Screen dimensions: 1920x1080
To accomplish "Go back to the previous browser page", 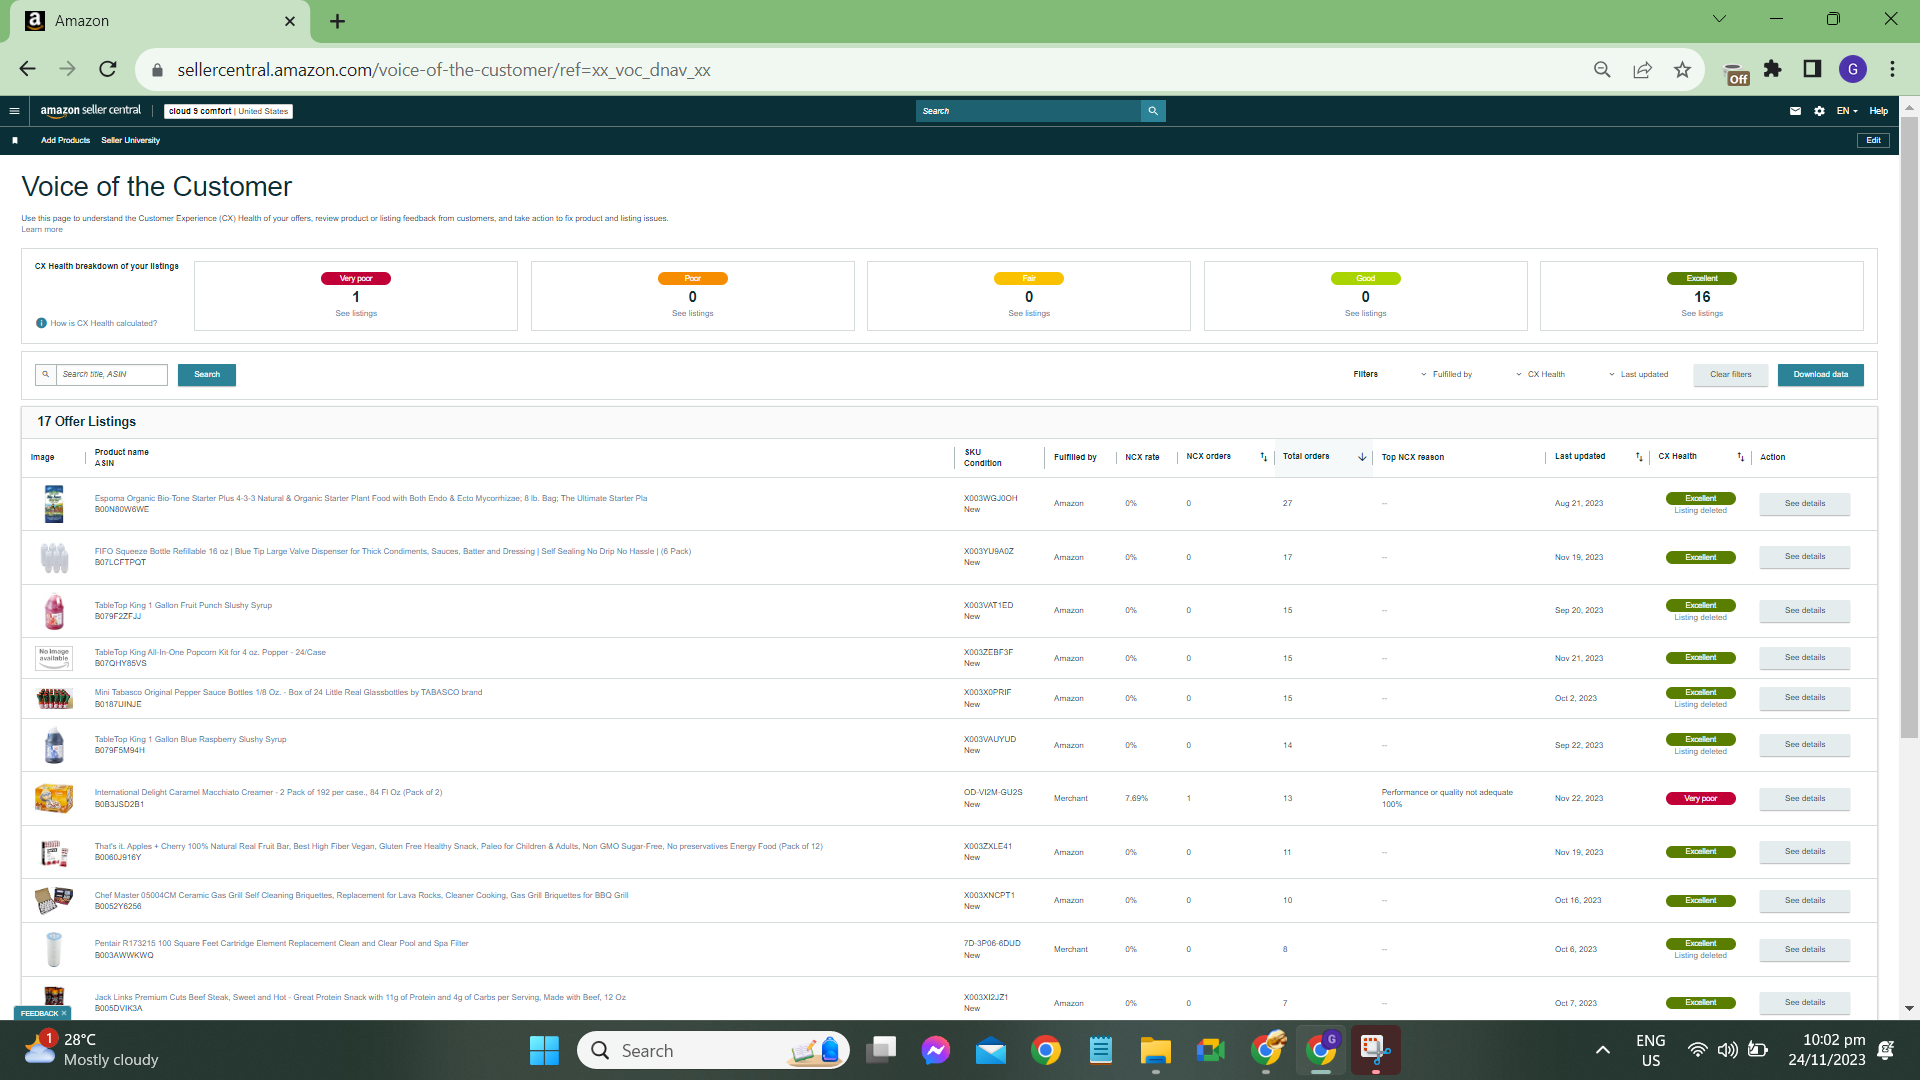I will pyautogui.click(x=27, y=69).
